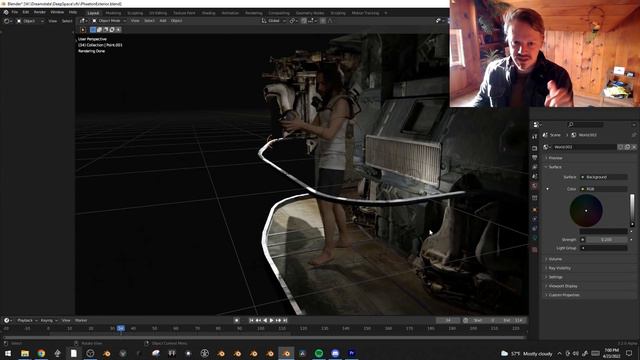
Task: Open the Output properties tab
Action: click(x=535, y=158)
